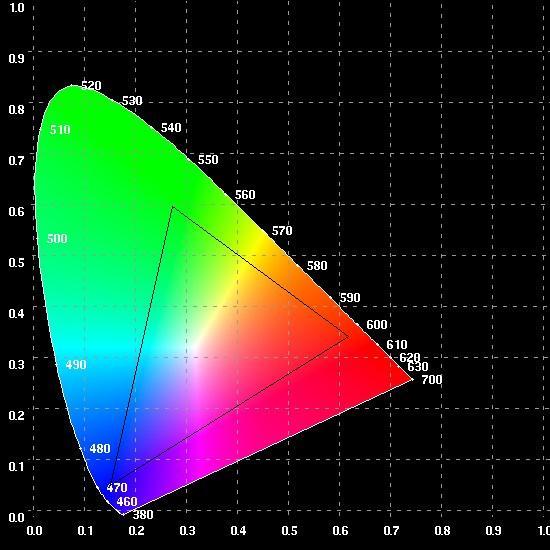This screenshot has width=550, height=550.
Task: Click the white point at diagram center
Action: point(195,346)
